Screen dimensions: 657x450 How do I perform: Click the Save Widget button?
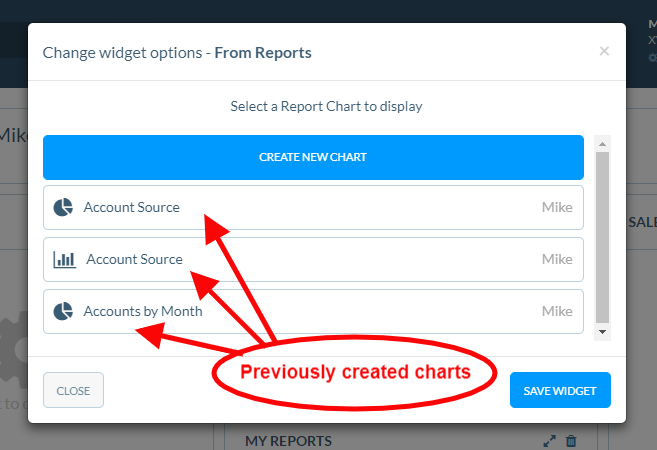click(x=560, y=390)
